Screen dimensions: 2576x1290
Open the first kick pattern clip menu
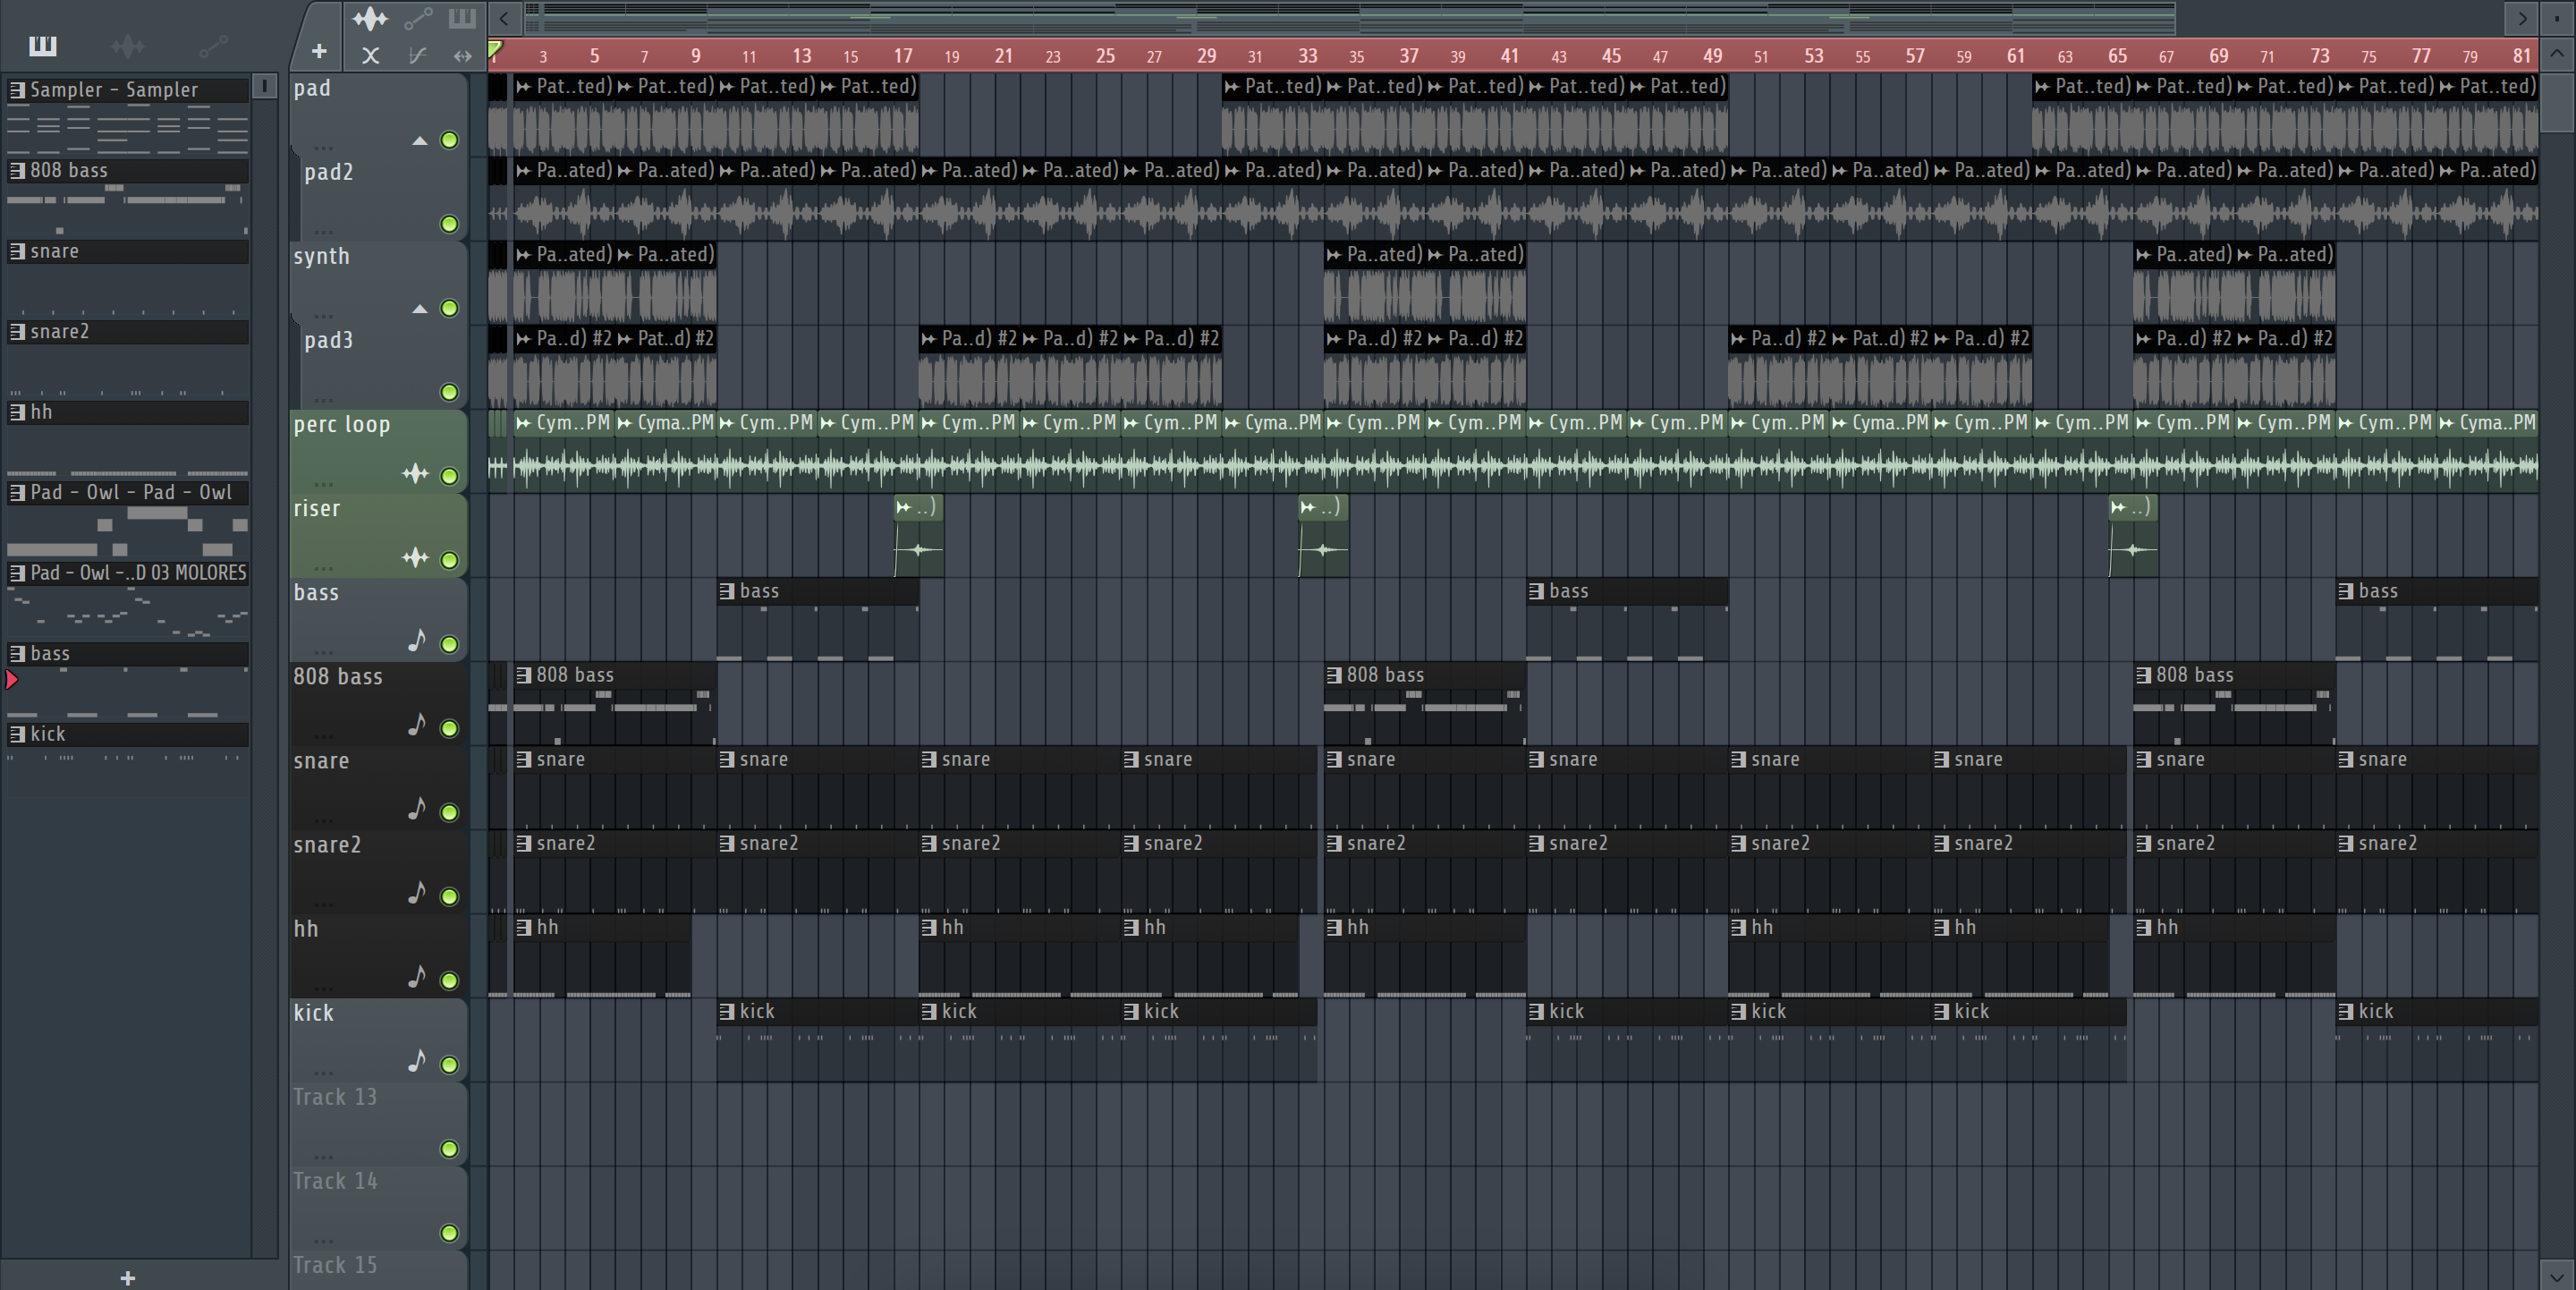coord(727,1011)
